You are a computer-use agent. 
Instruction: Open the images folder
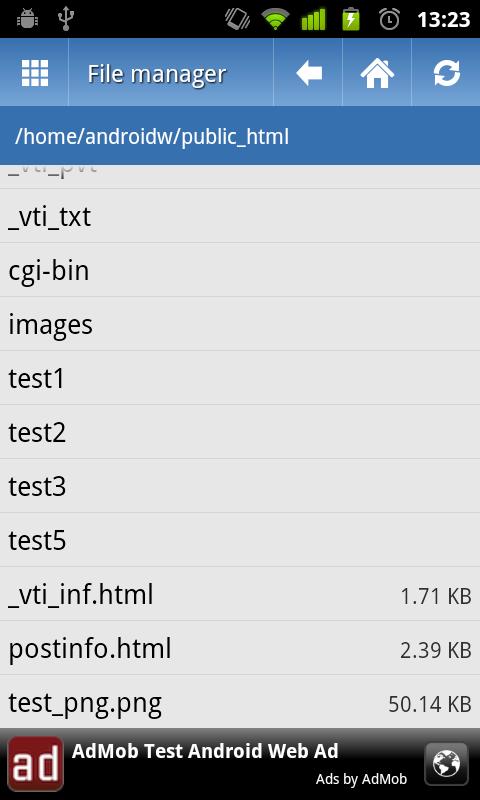240,324
